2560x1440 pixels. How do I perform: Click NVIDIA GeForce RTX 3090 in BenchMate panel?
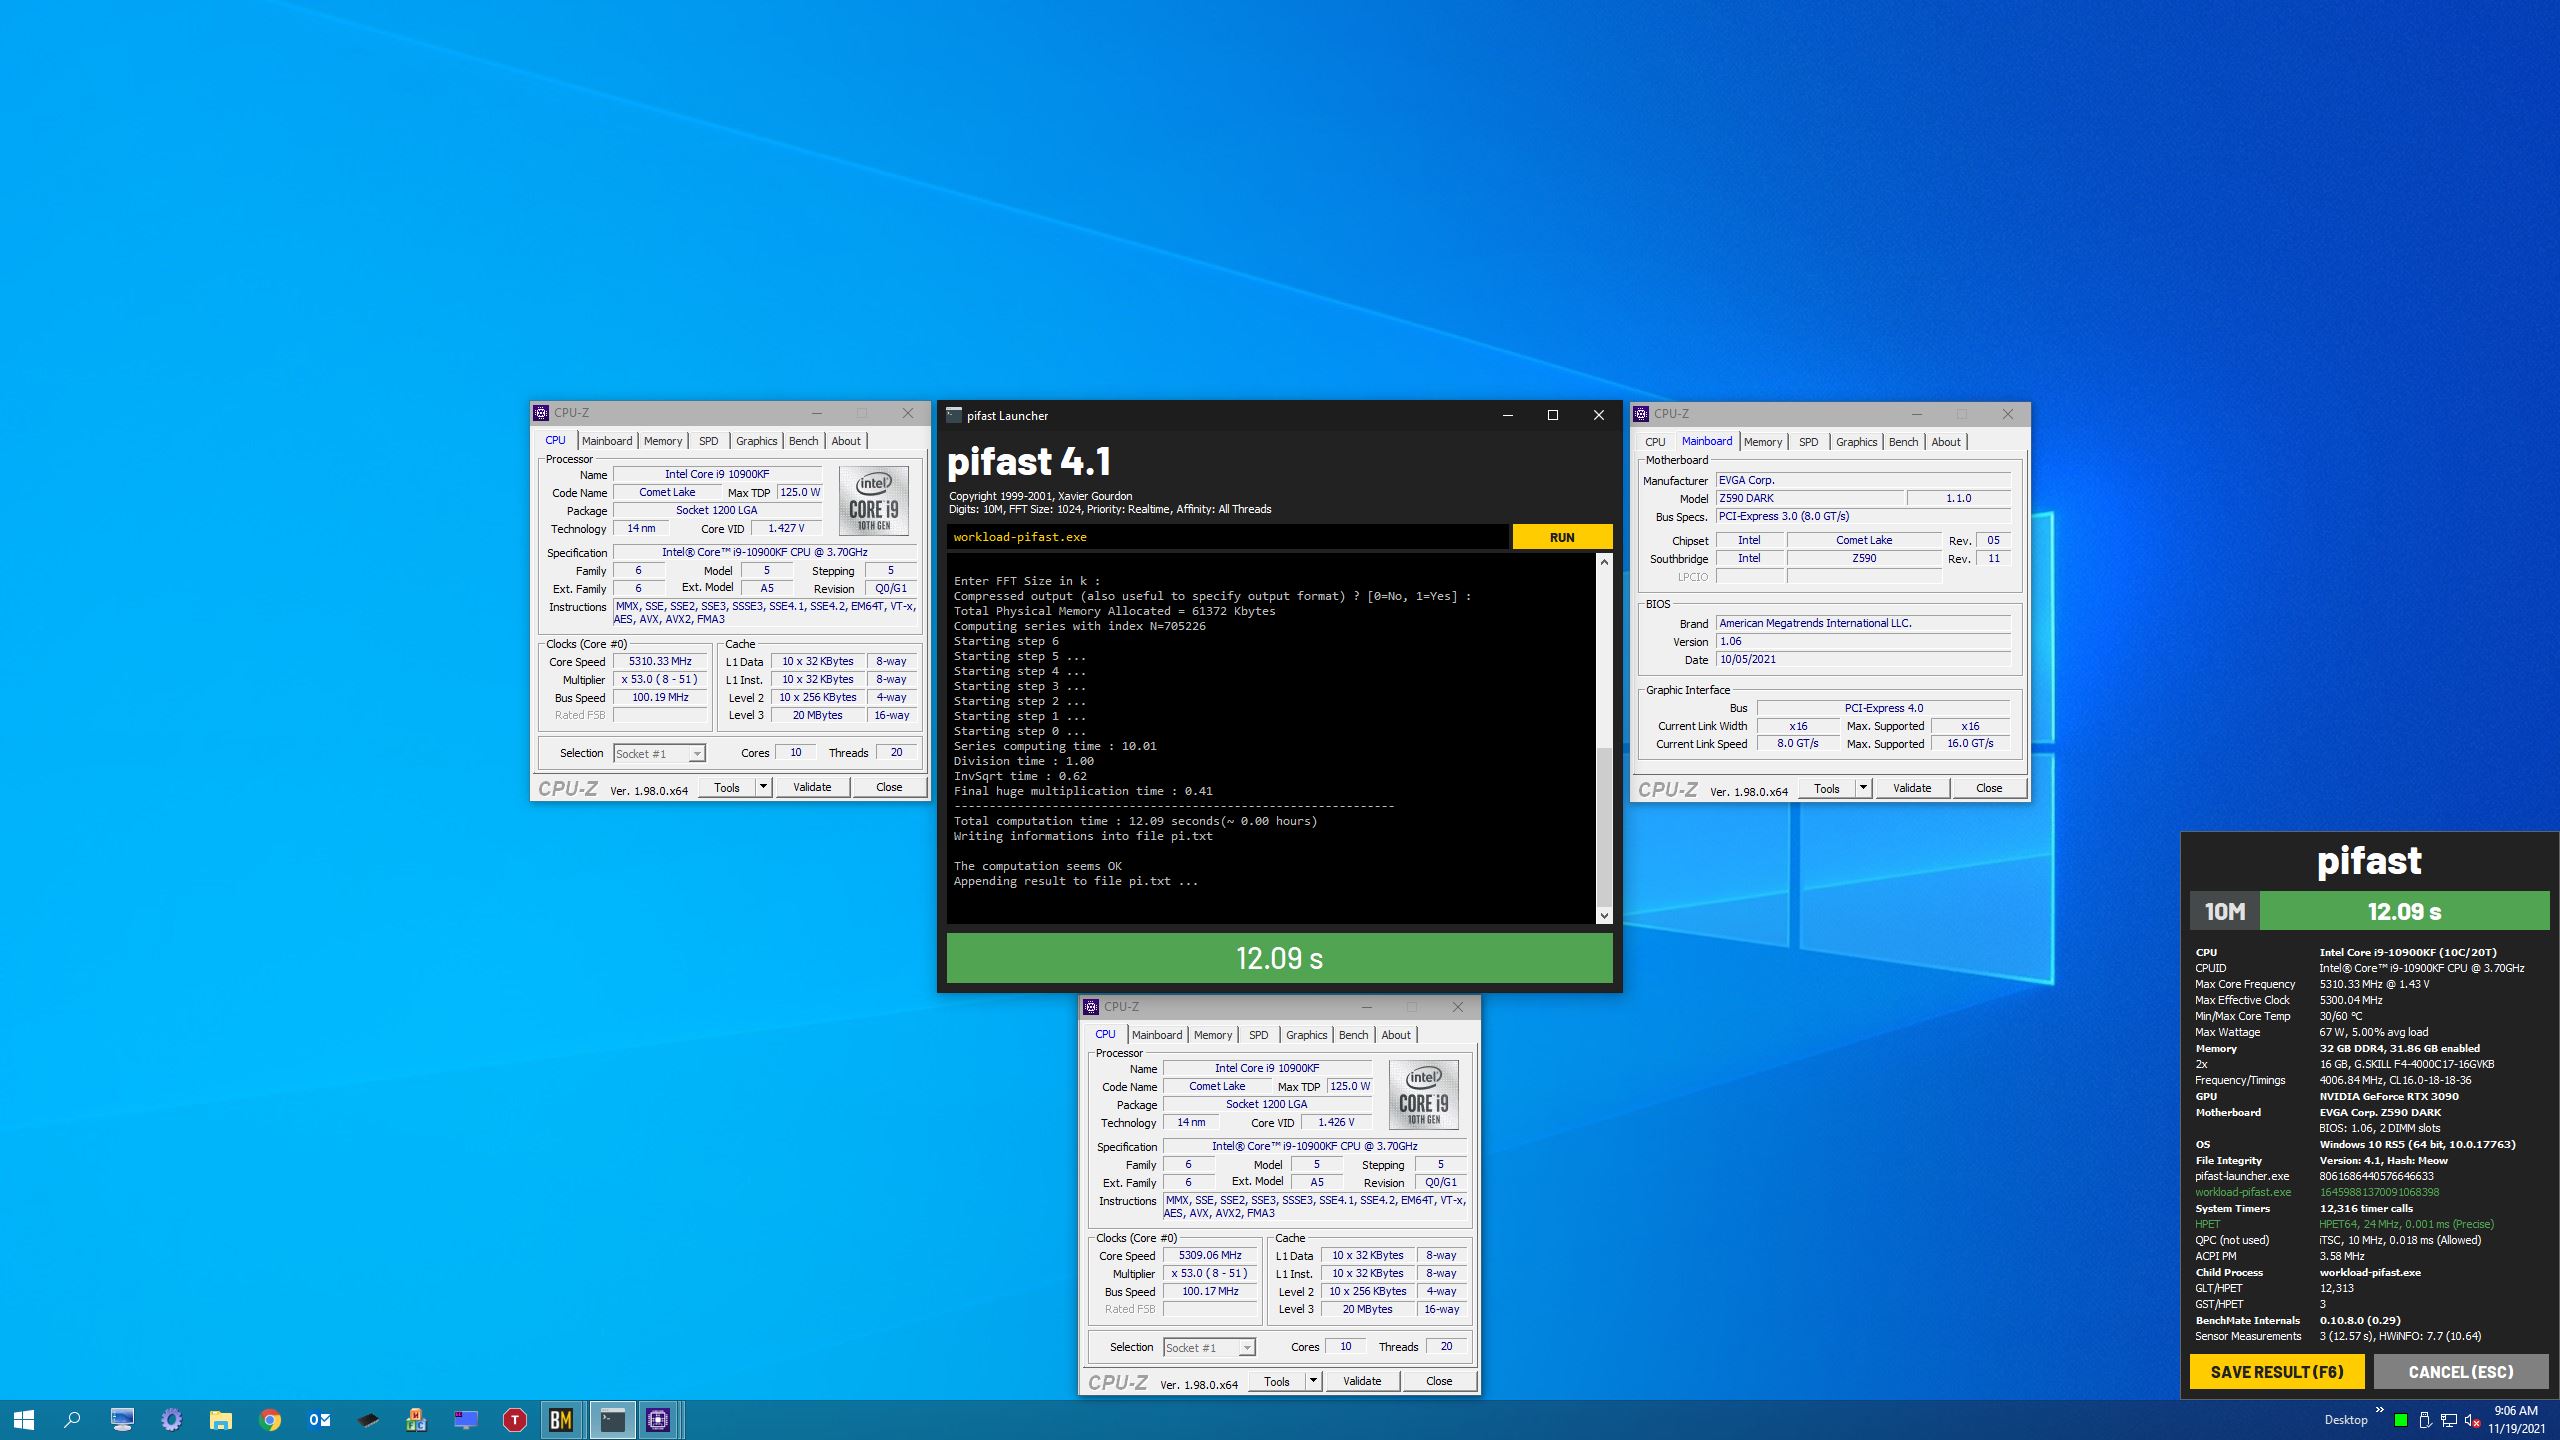2389,1096
